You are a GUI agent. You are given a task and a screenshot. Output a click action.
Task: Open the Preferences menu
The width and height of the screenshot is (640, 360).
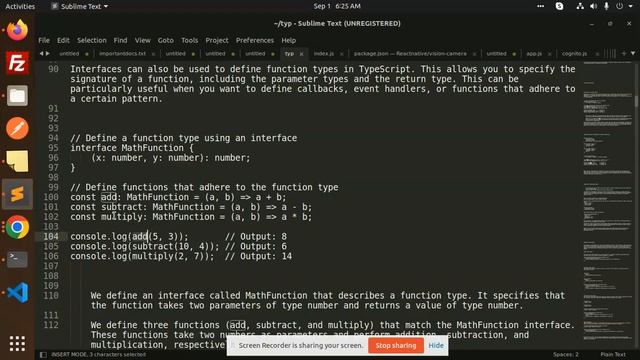(x=255, y=40)
